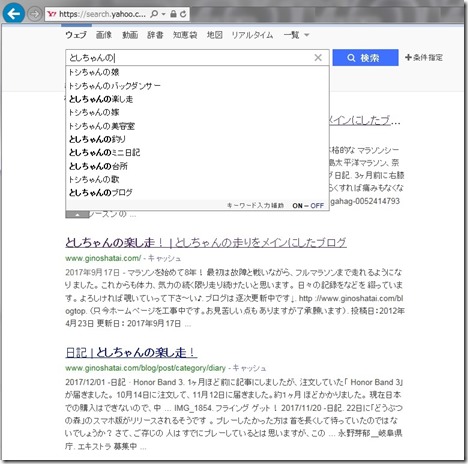The height and width of the screenshot is (464, 468).
Task: Open キャッシュ link for the diary result
Action: coord(249,368)
